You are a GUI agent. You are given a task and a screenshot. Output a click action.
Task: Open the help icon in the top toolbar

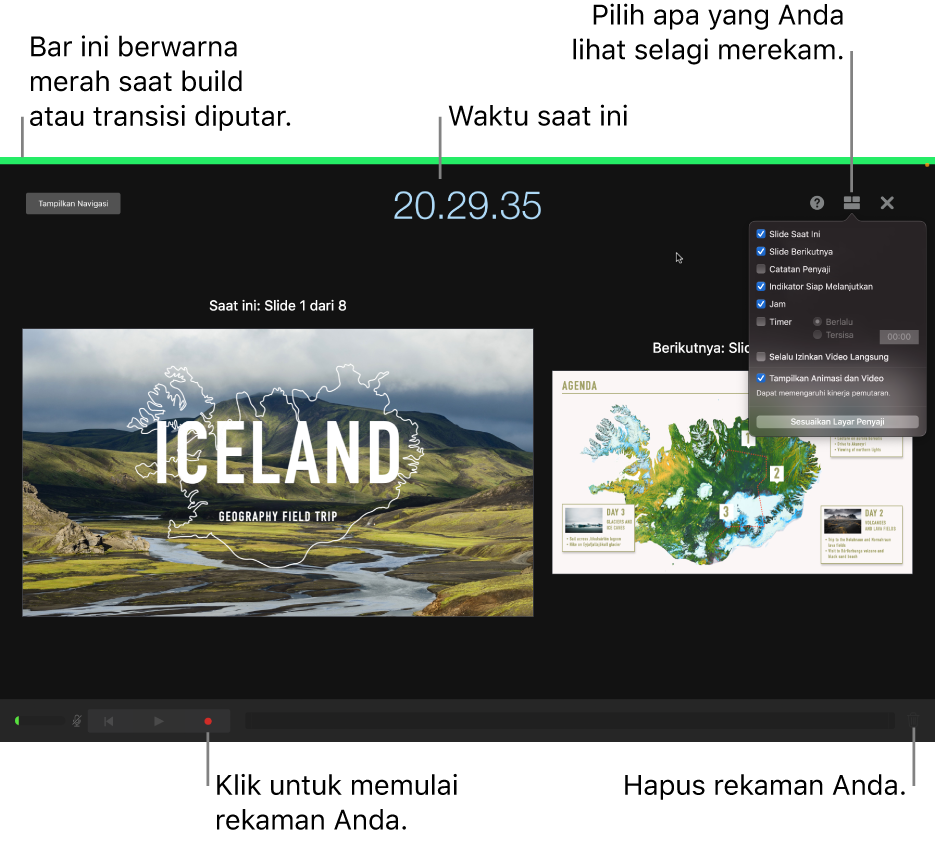click(x=817, y=203)
